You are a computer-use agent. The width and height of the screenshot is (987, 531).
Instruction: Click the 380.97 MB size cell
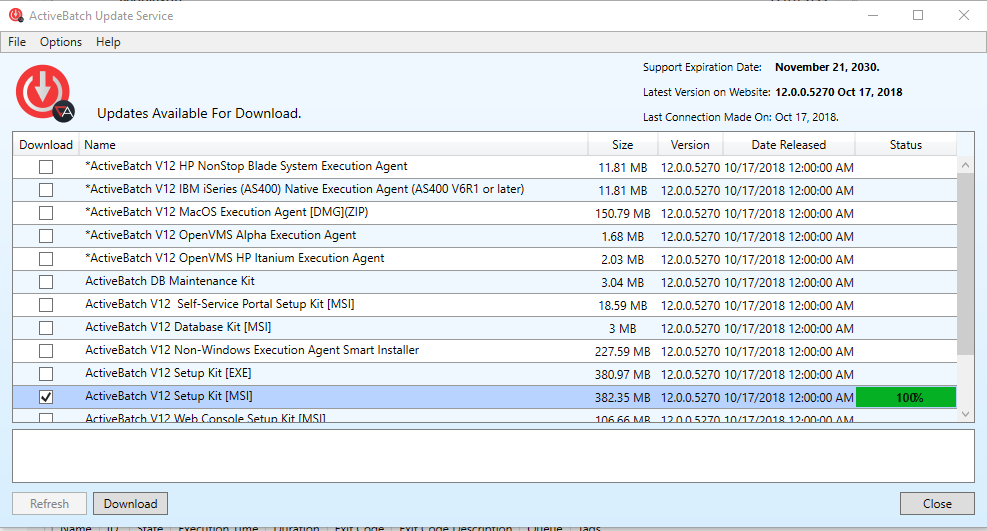(x=623, y=375)
